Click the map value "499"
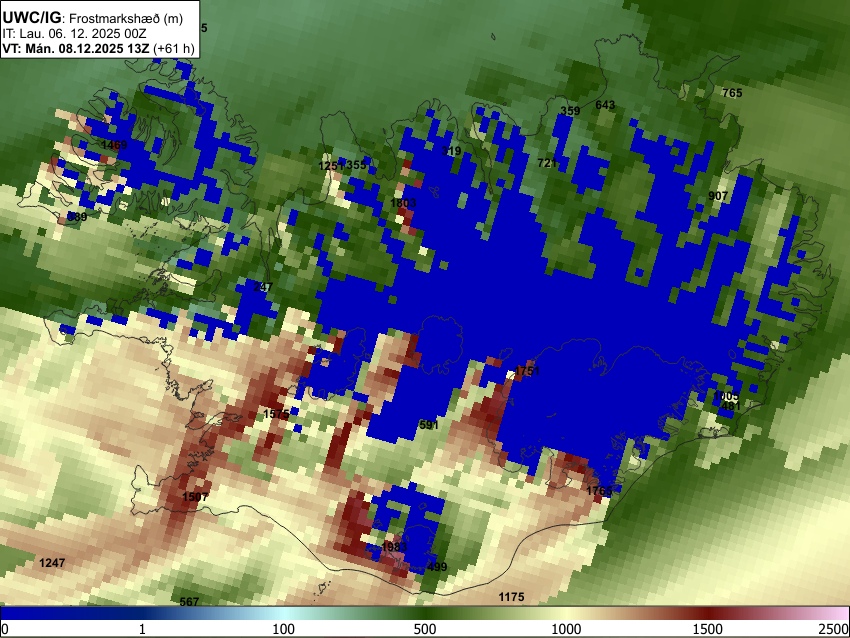This screenshot has height=638, width=850. (x=437, y=568)
